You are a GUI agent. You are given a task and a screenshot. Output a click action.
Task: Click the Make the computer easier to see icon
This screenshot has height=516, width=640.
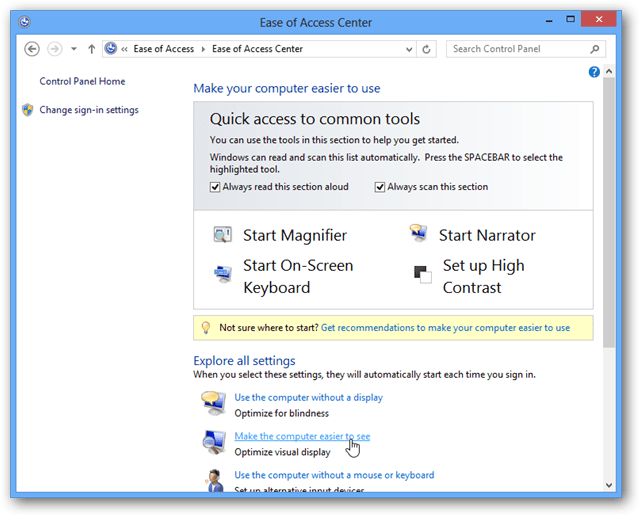pos(214,443)
